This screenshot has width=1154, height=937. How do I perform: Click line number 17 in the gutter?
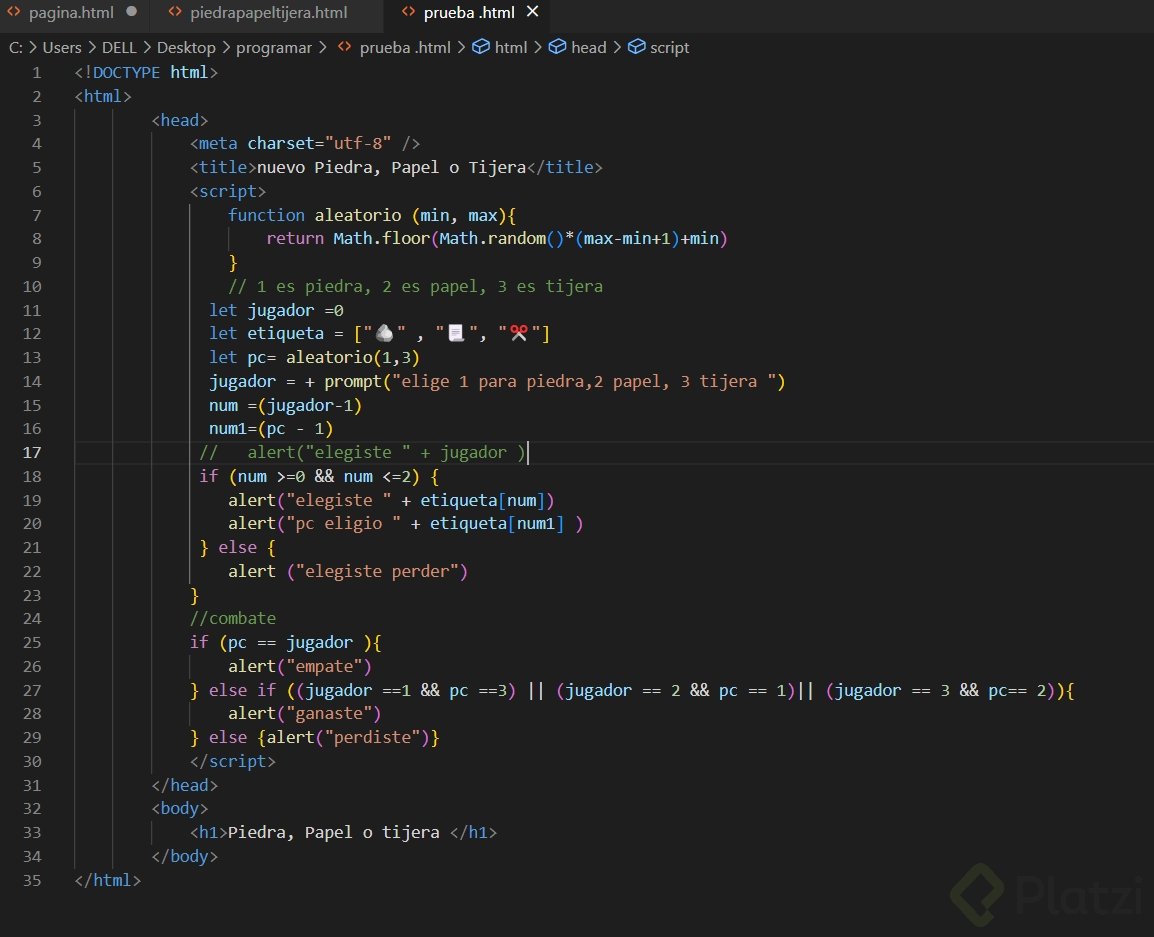[32, 453]
